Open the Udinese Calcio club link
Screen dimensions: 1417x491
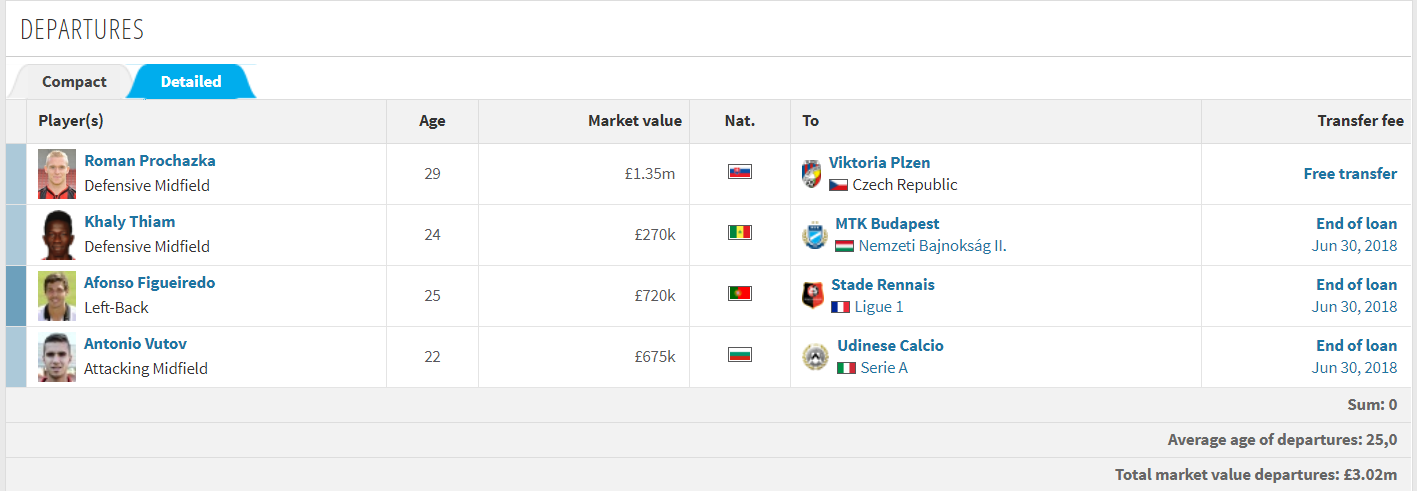[x=890, y=346]
